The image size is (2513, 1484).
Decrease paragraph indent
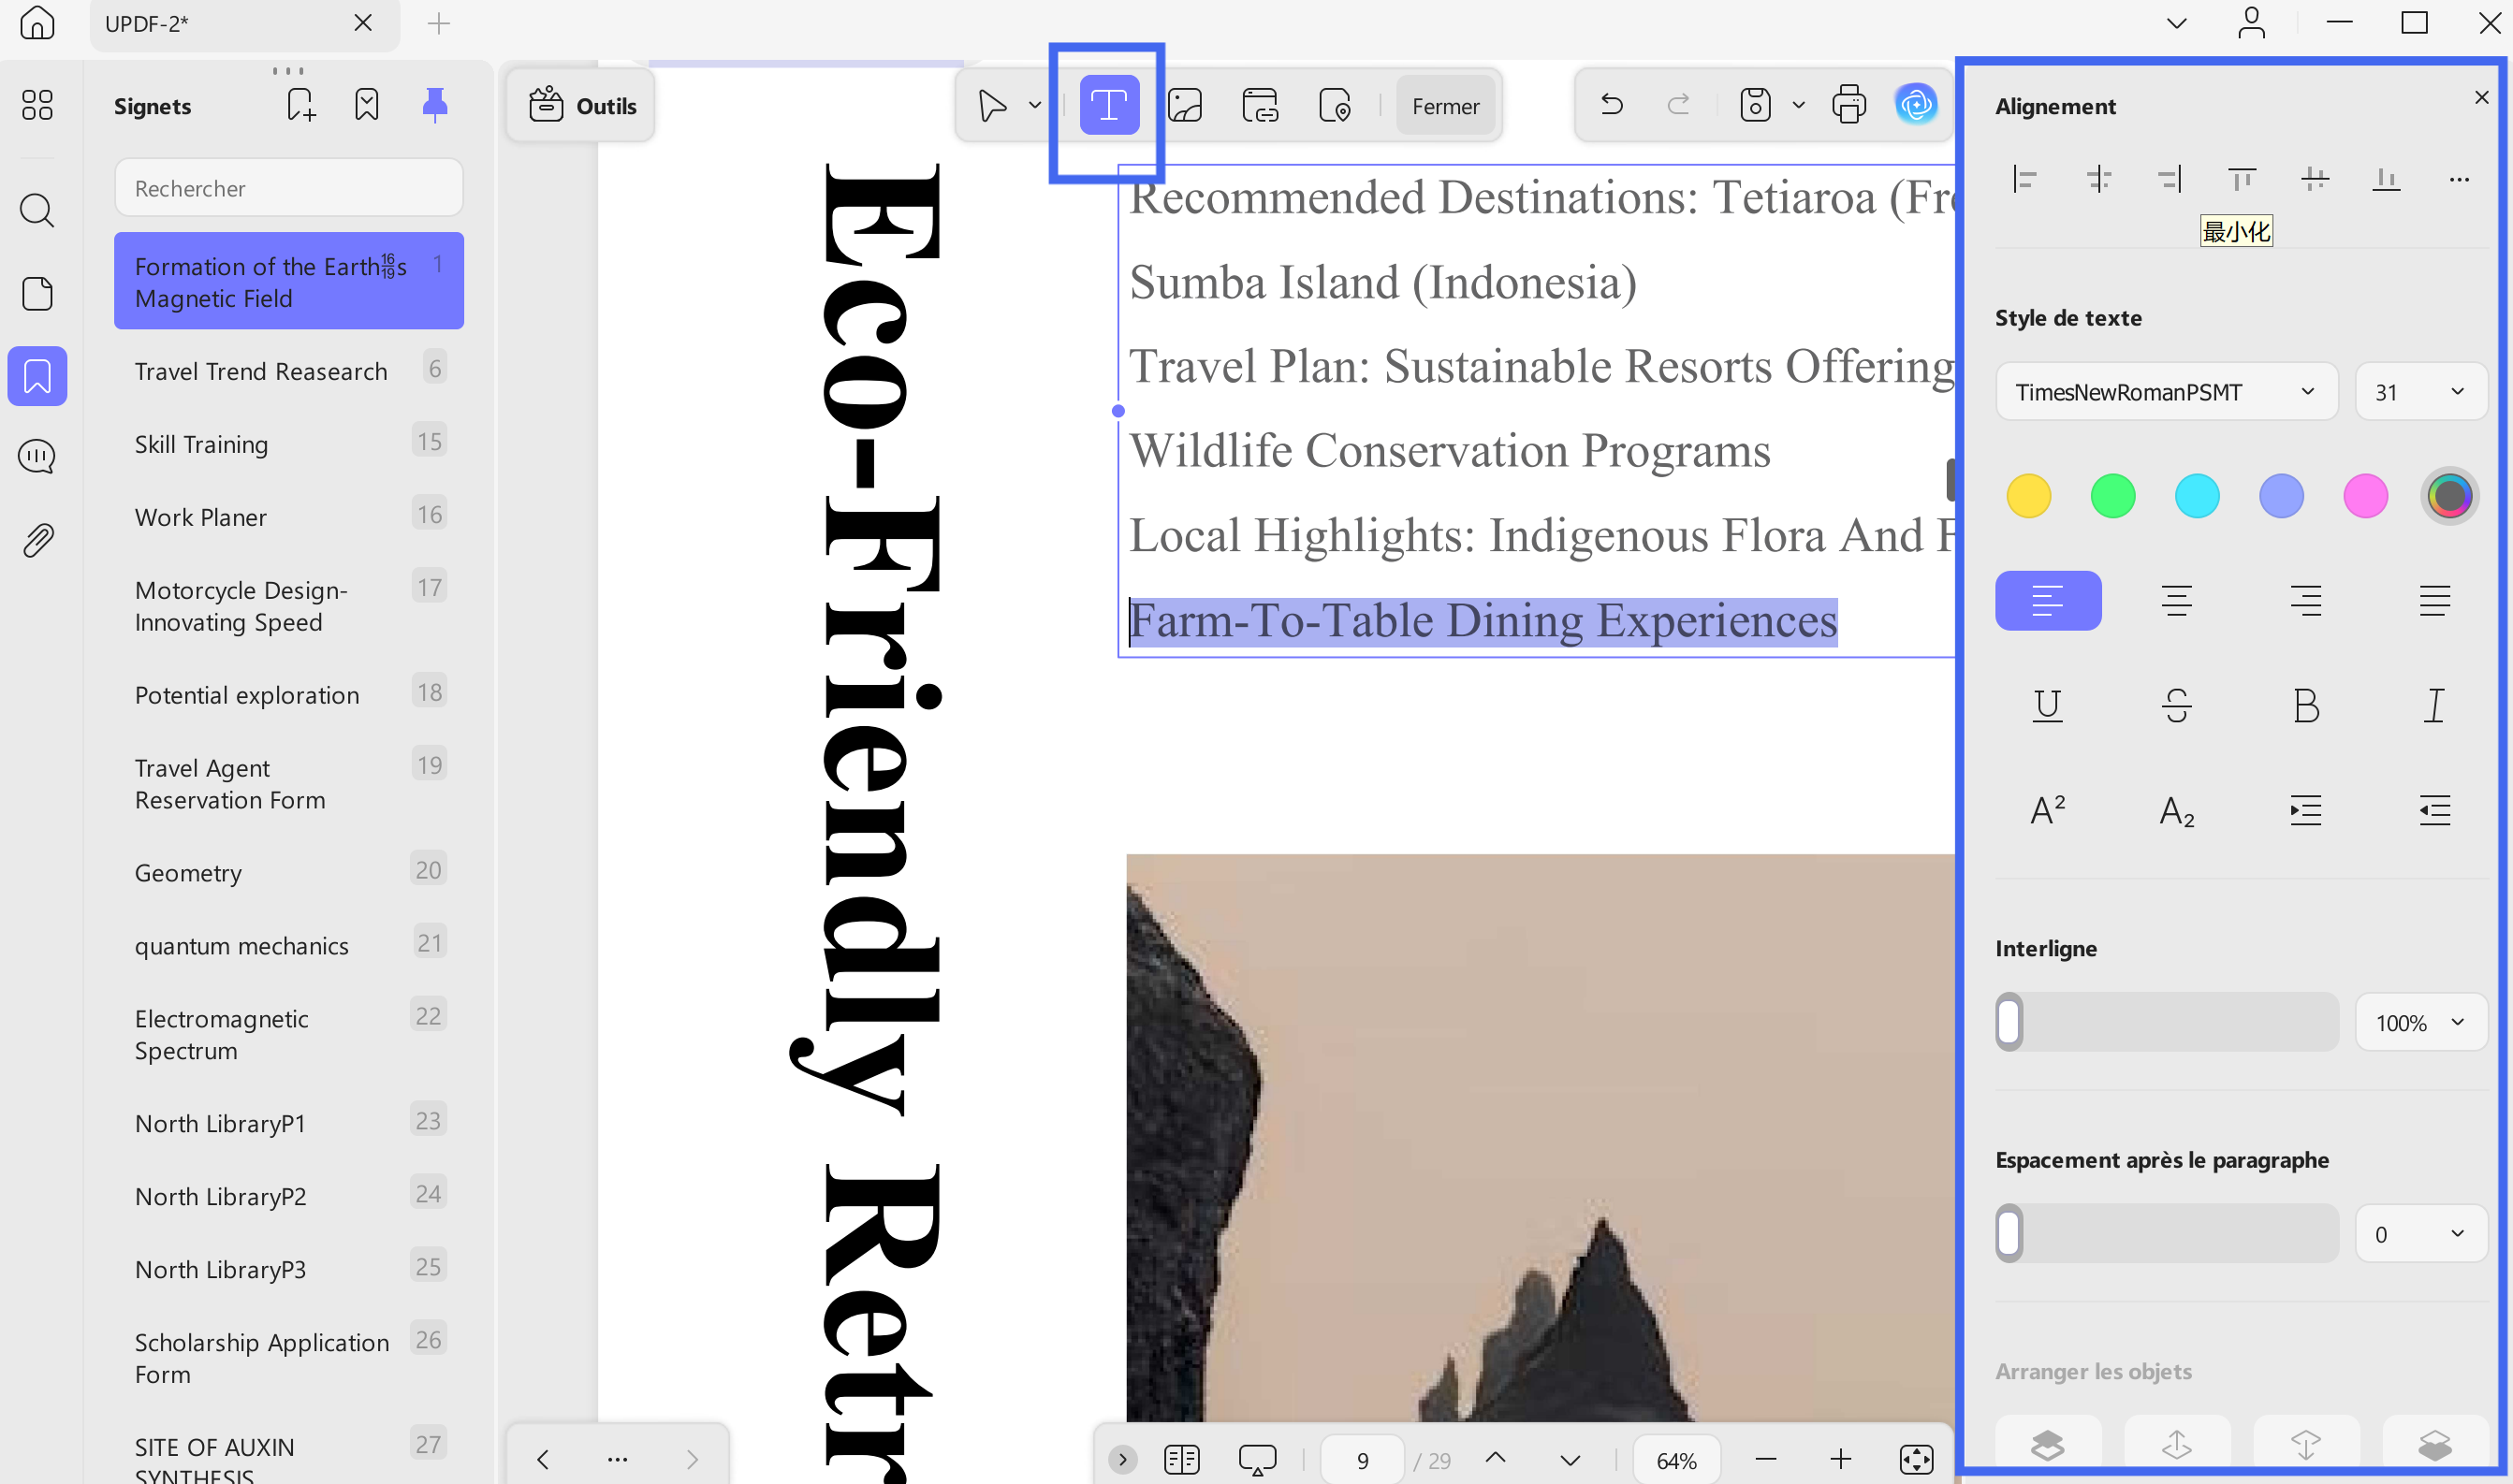click(2434, 810)
